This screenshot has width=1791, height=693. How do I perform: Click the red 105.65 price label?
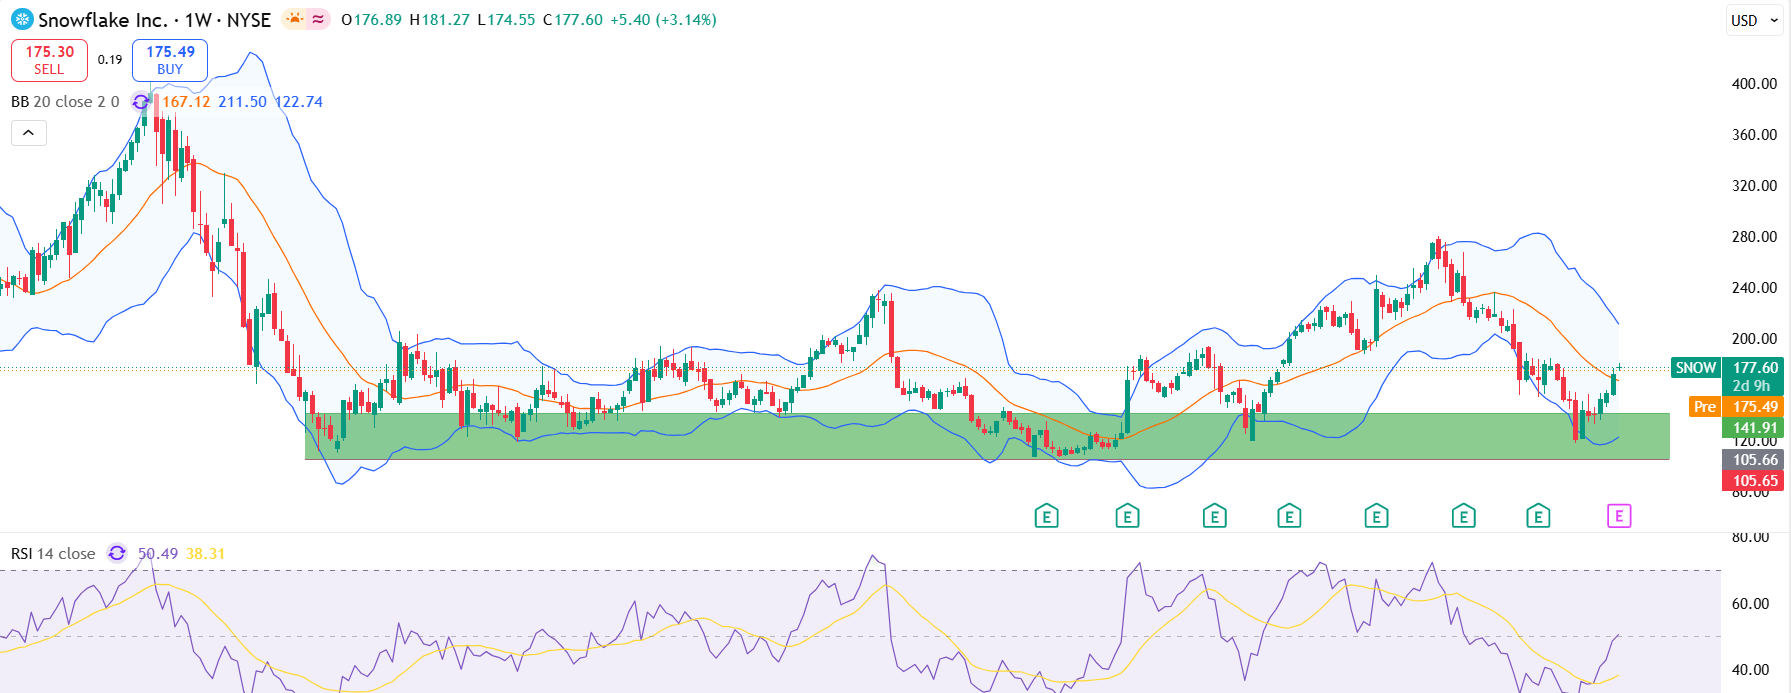1755,480
